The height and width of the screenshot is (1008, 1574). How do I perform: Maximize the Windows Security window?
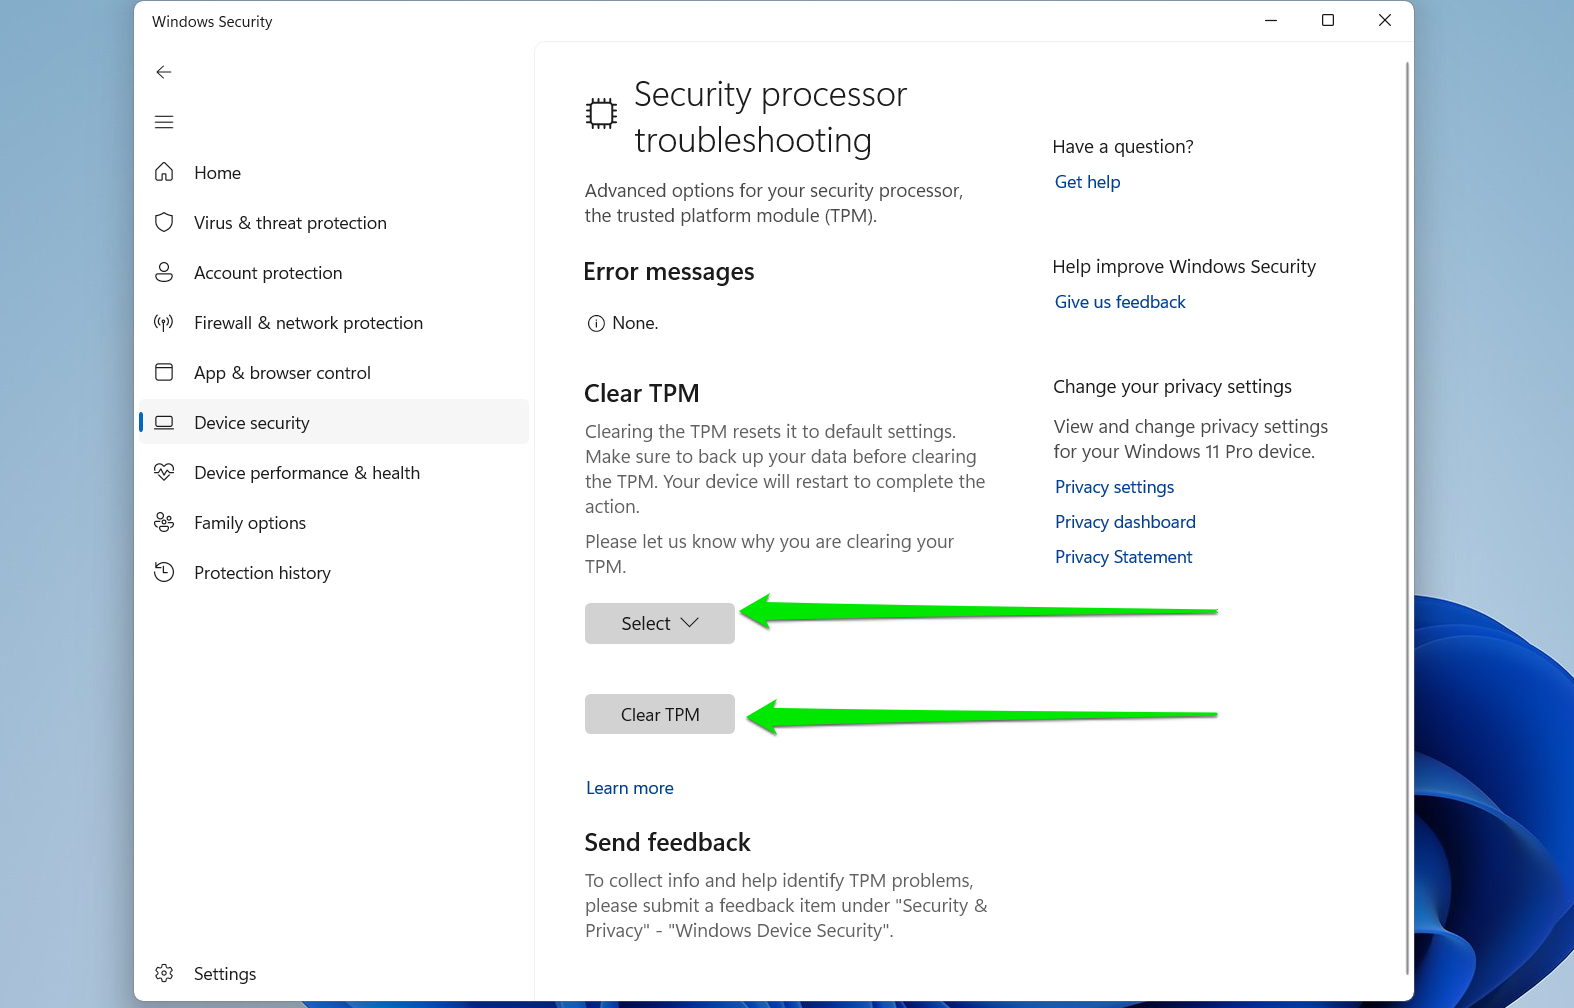point(1328,20)
